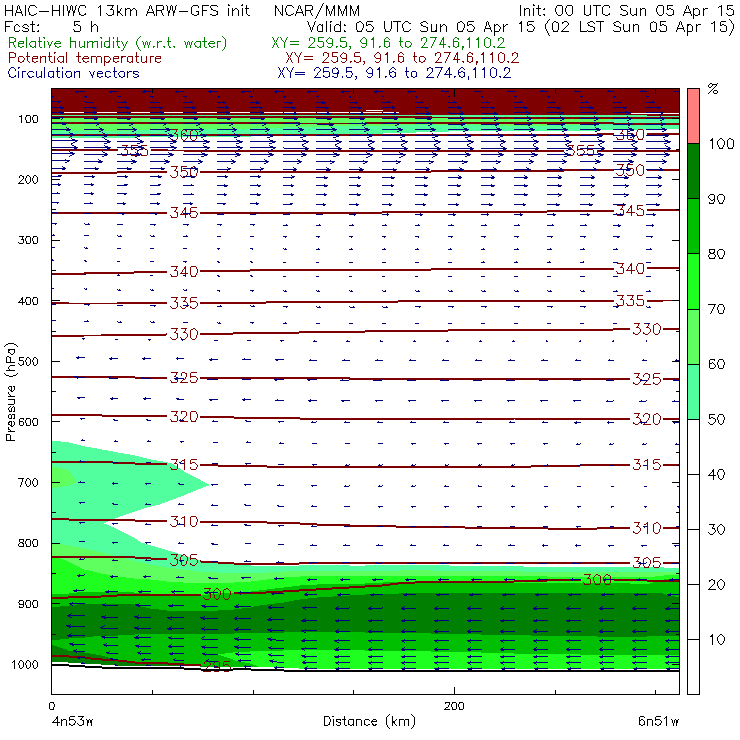Click the '200' distance axis tick label
The image size is (740, 740).
tap(454, 706)
